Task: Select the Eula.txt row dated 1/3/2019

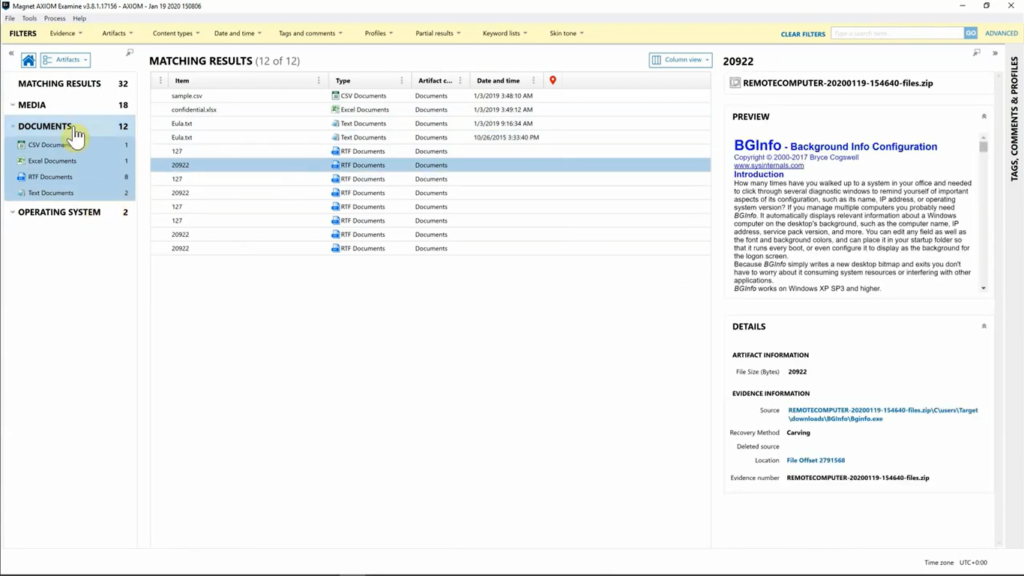Action: [x=430, y=123]
